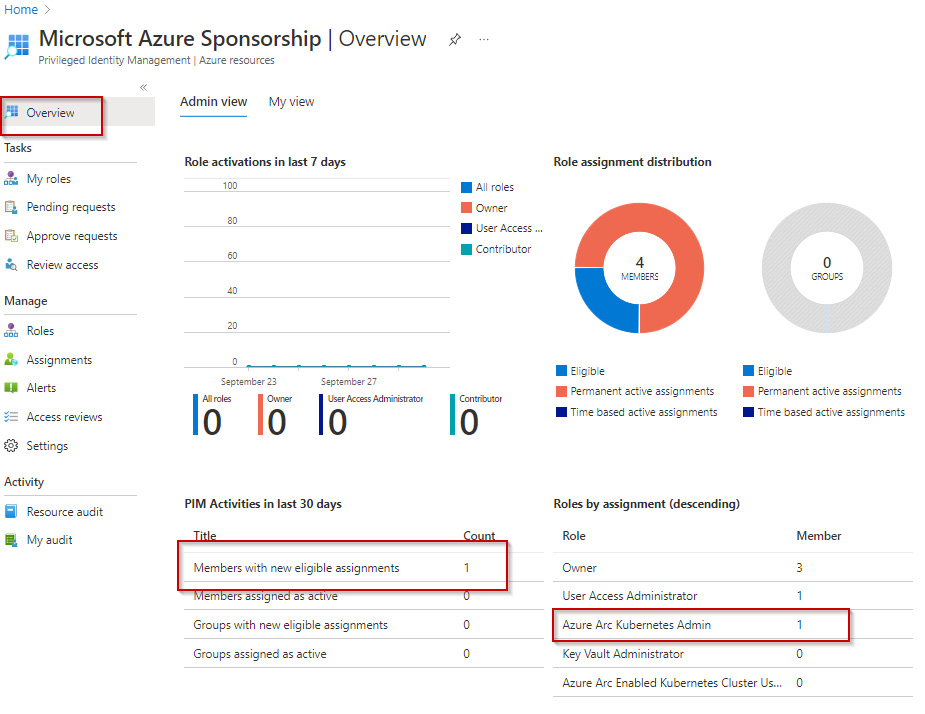Open the Alerts page
The width and height of the screenshot is (925, 714).
click(41, 388)
